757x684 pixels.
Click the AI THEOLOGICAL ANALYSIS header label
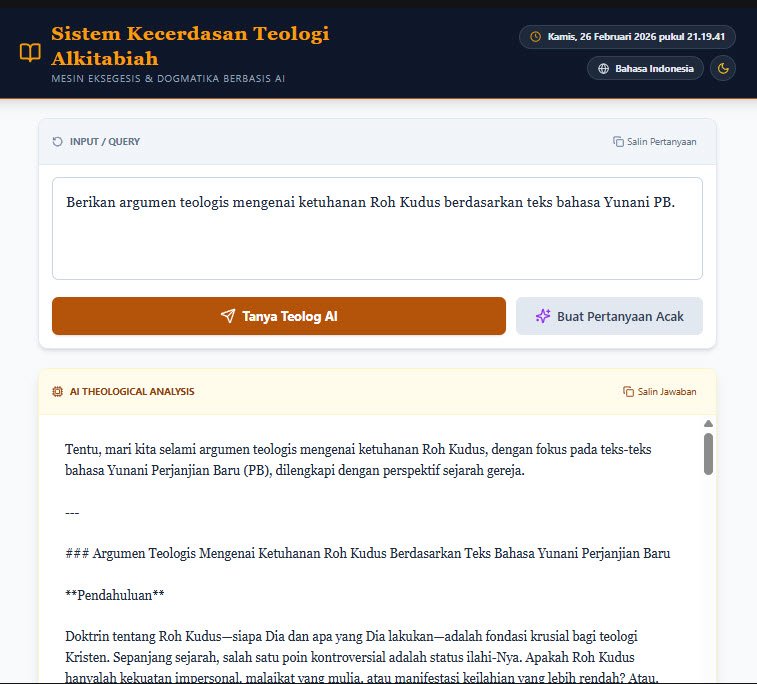[x=132, y=391]
